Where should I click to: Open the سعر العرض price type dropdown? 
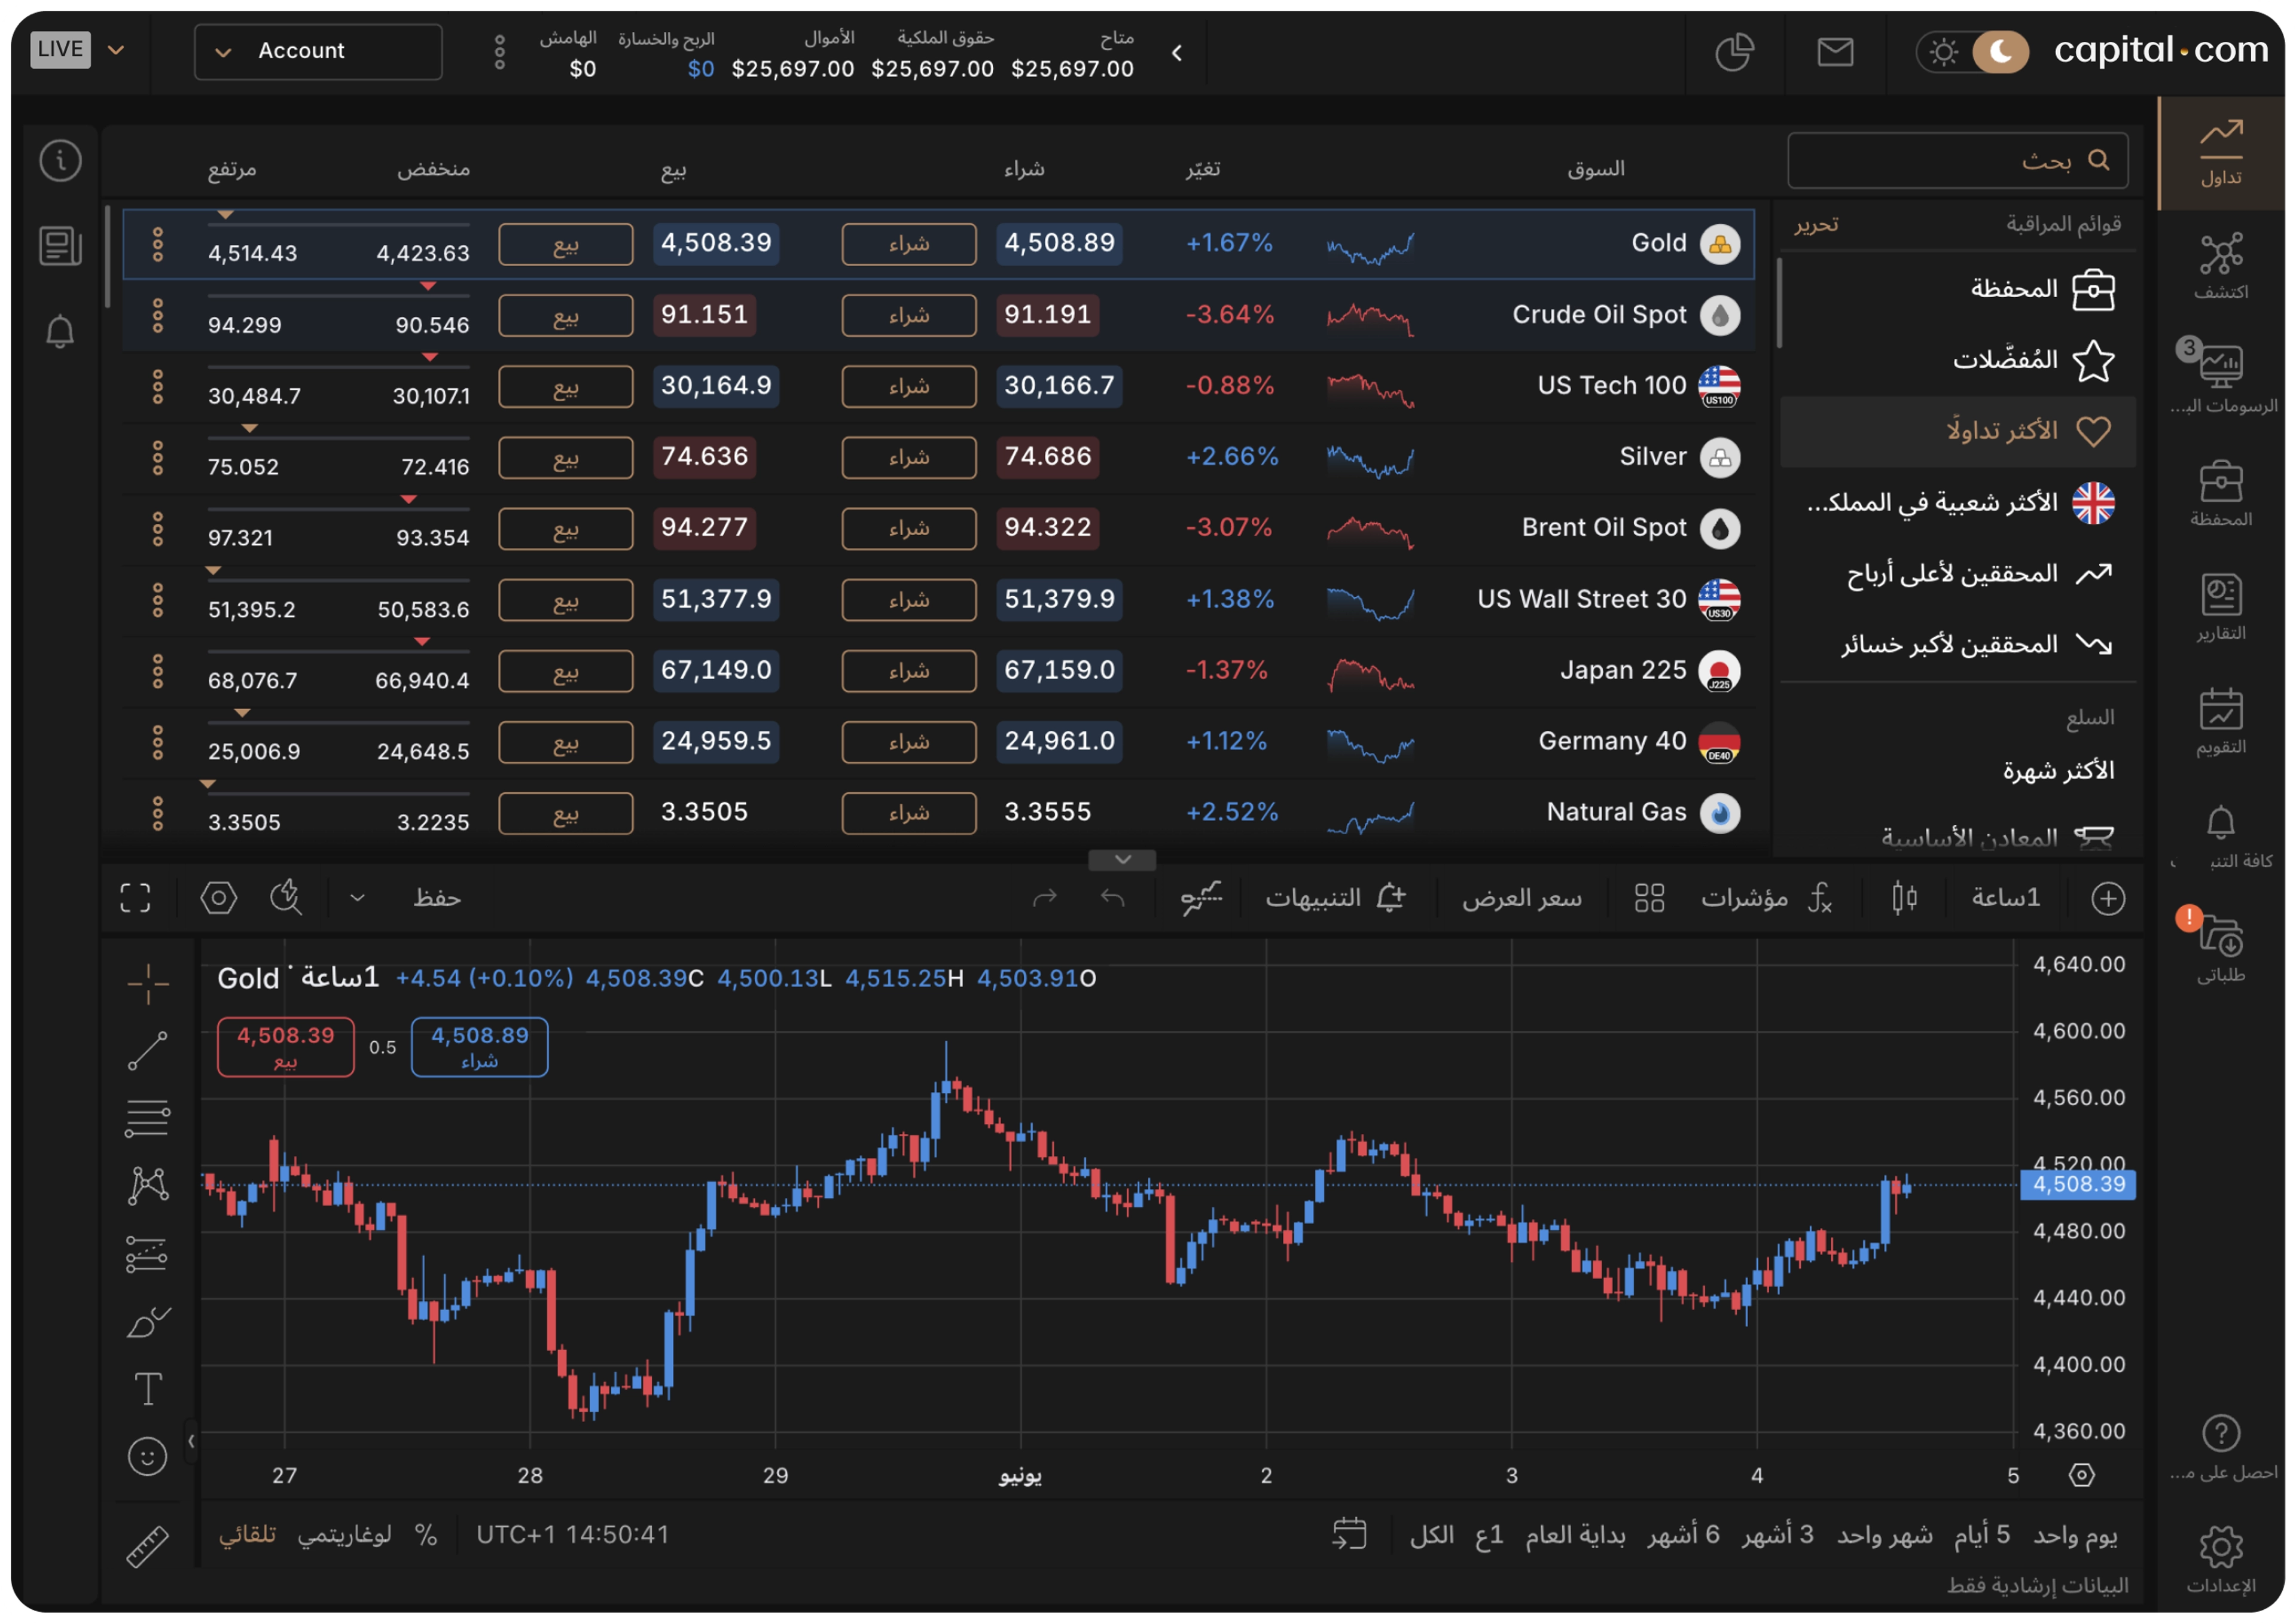[x=1521, y=898]
